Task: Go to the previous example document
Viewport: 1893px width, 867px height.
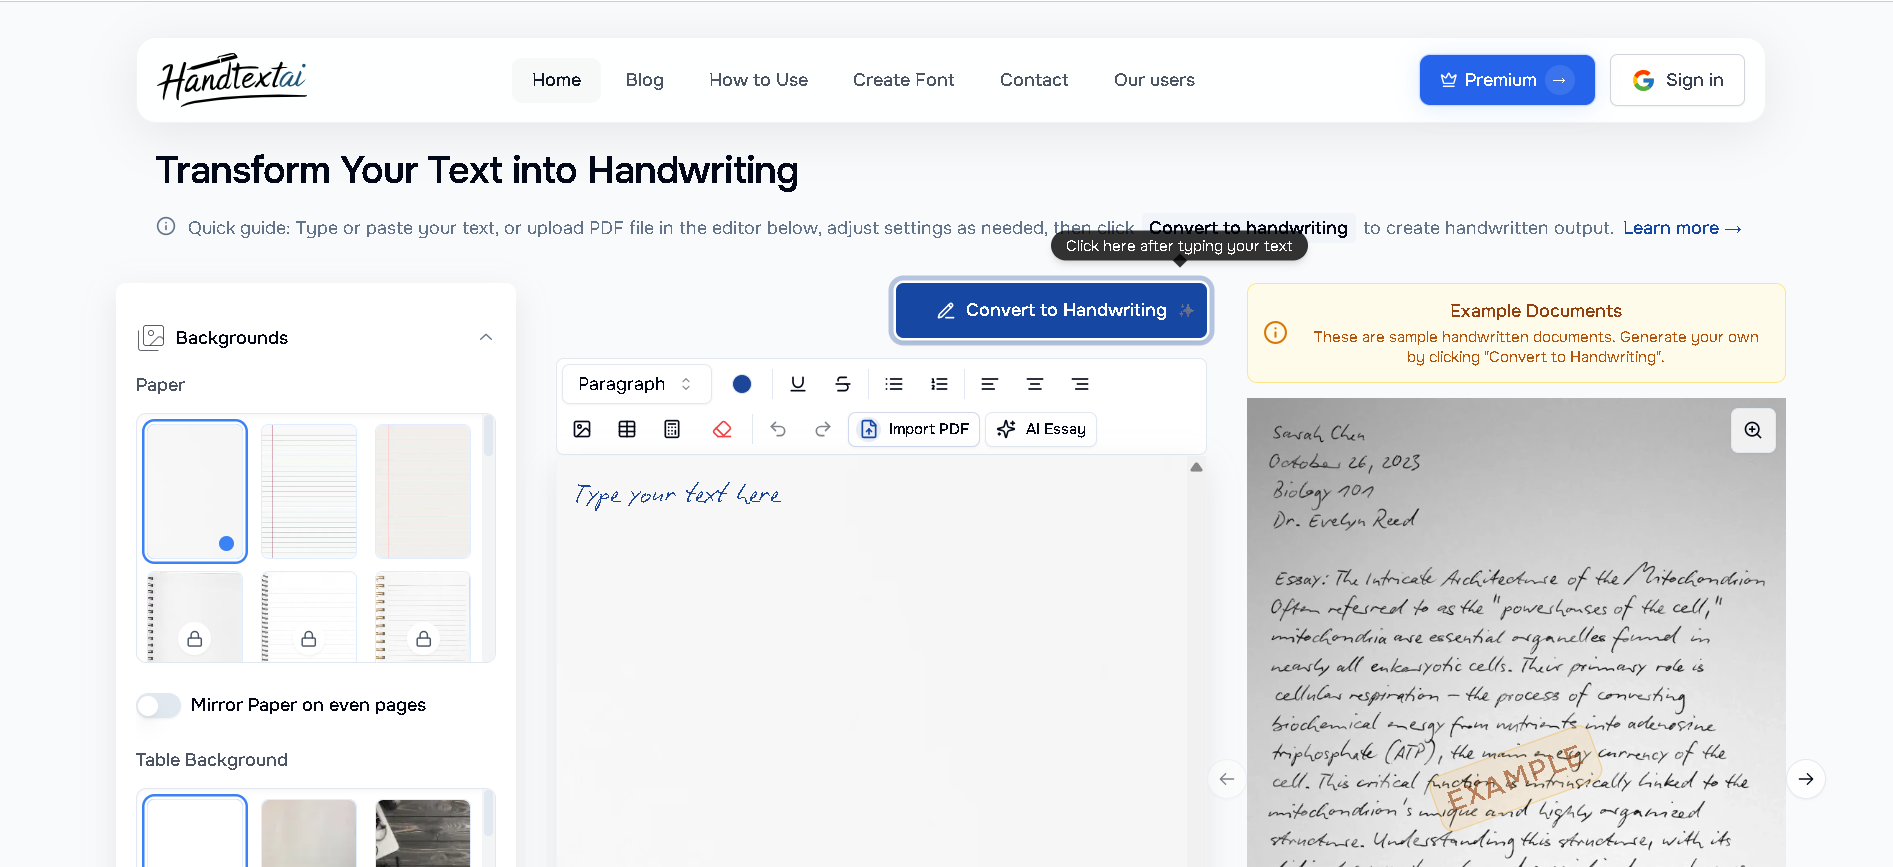Action: tap(1227, 779)
